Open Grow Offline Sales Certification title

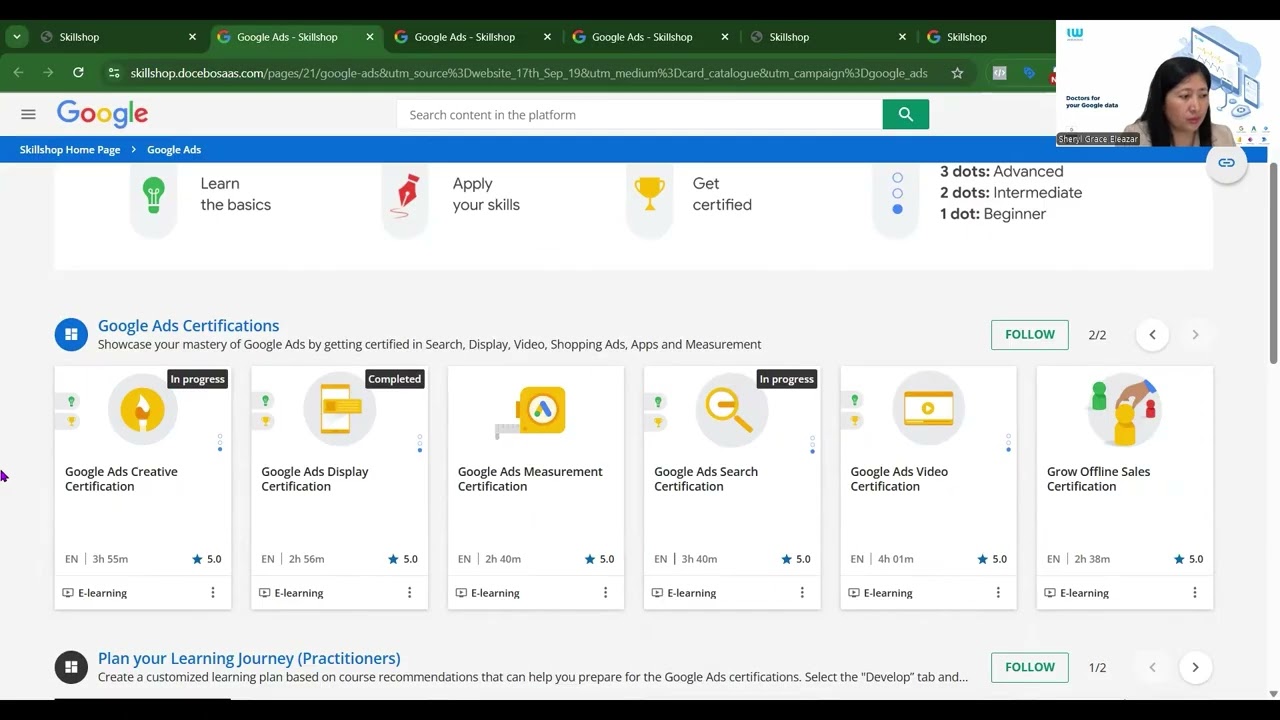[x=1098, y=479]
